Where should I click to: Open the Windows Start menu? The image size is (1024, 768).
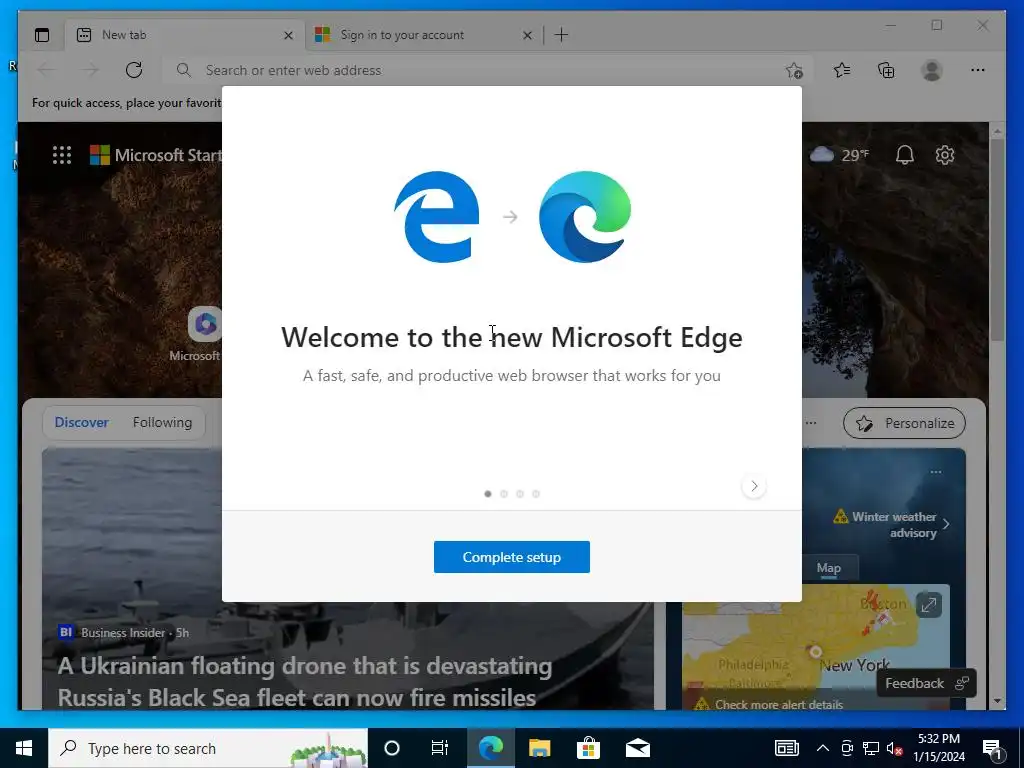coord(24,748)
